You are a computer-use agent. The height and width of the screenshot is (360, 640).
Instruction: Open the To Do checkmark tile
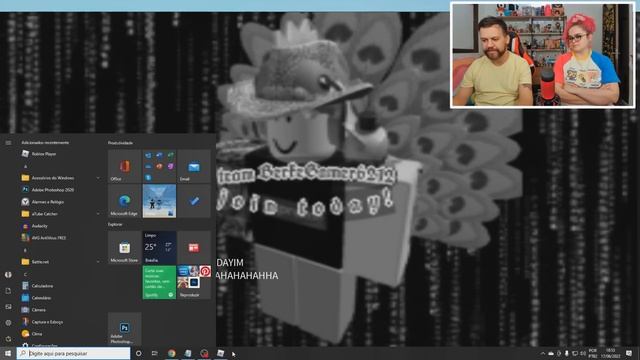click(x=194, y=201)
